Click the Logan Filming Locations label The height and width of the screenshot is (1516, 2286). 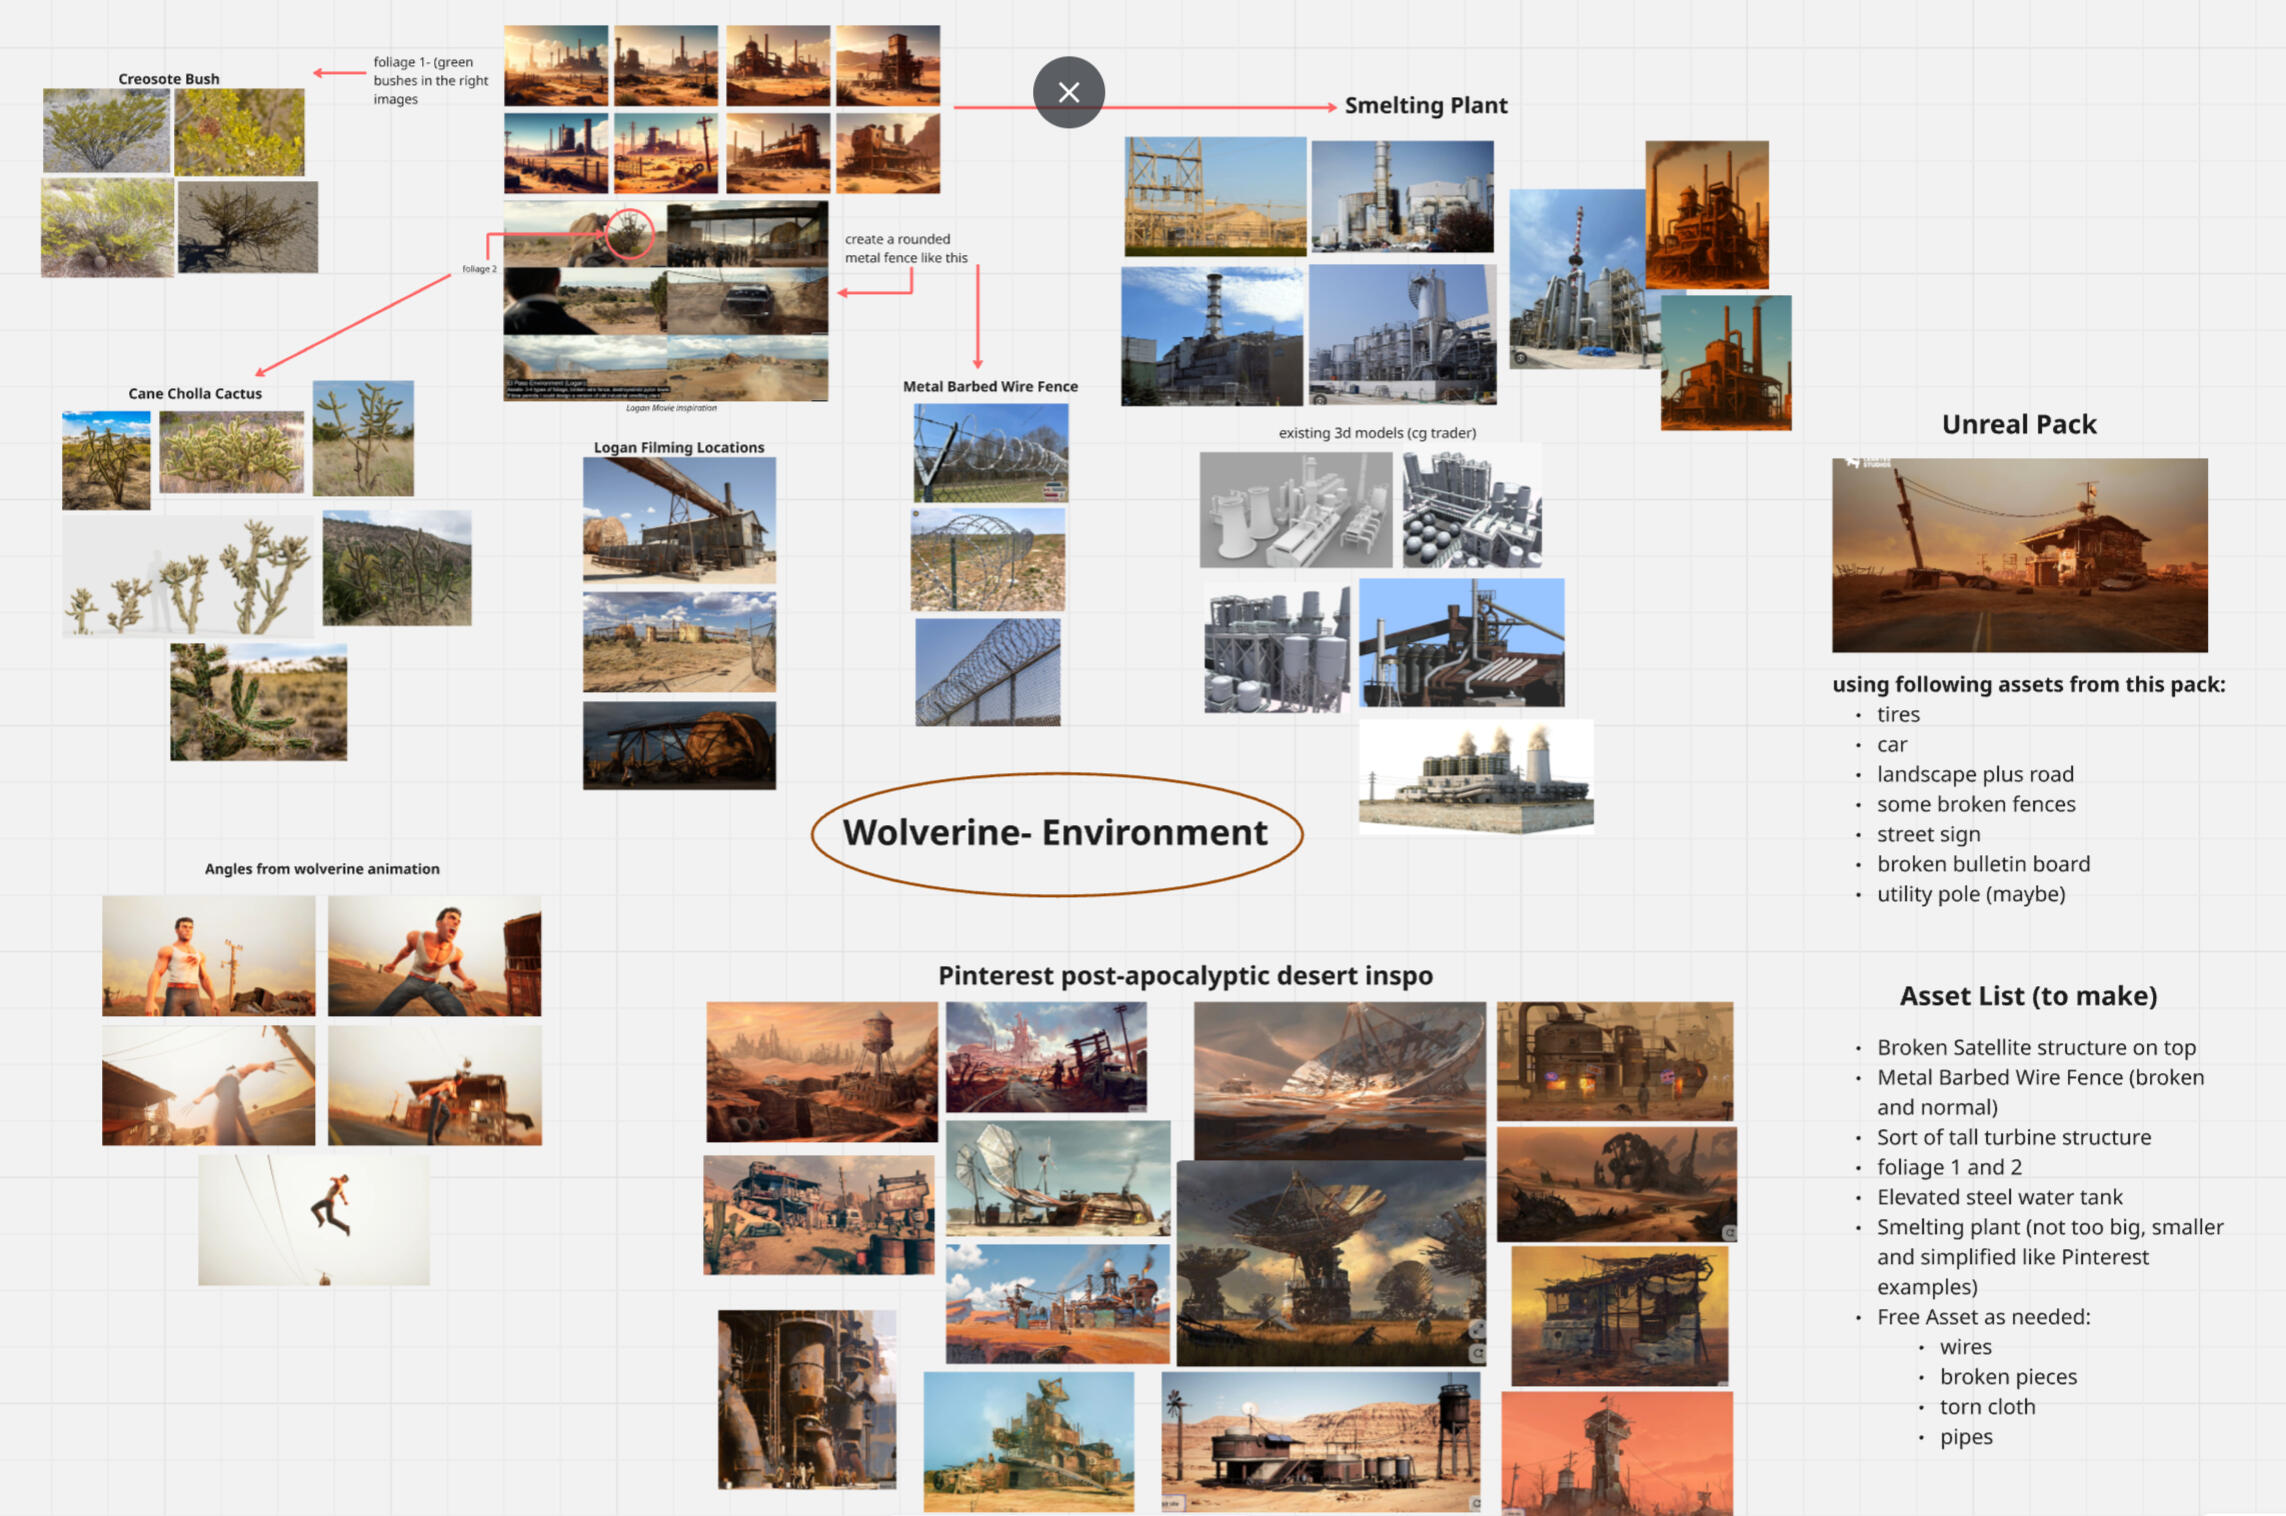pyautogui.click(x=678, y=447)
